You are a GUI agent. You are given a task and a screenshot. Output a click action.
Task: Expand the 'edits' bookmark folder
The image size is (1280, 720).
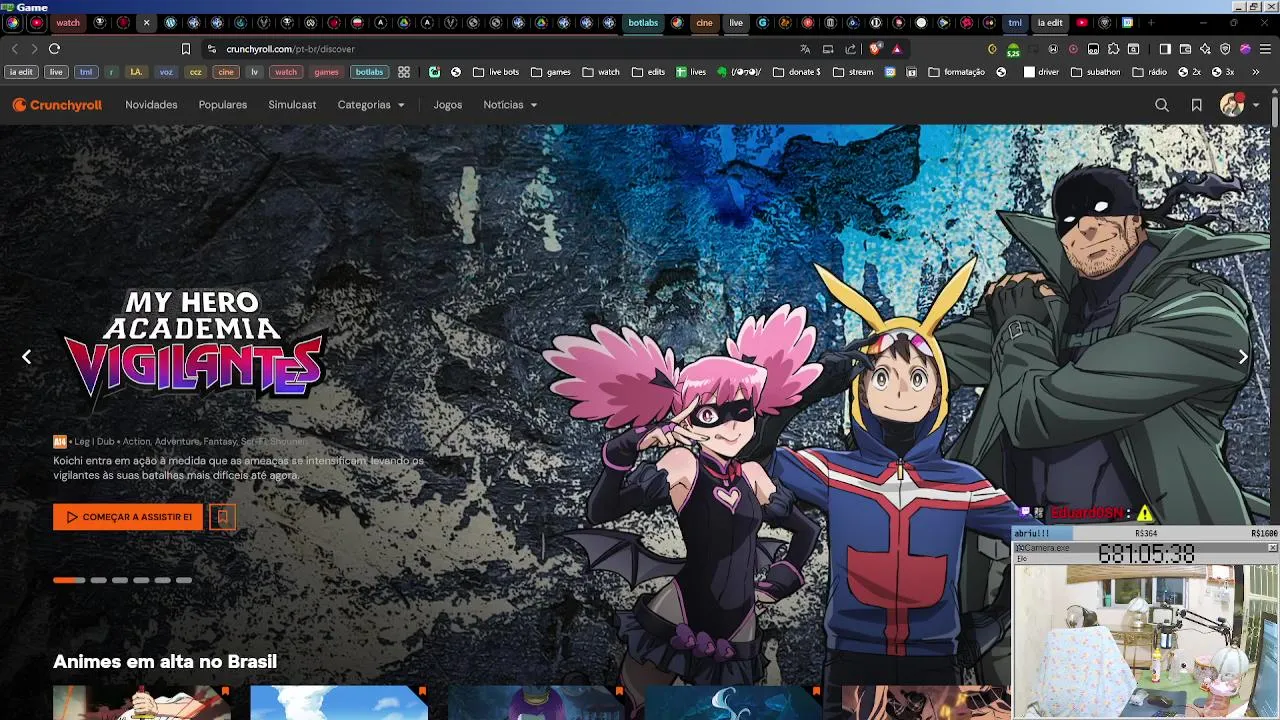pyautogui.click(x=648, y=72)
